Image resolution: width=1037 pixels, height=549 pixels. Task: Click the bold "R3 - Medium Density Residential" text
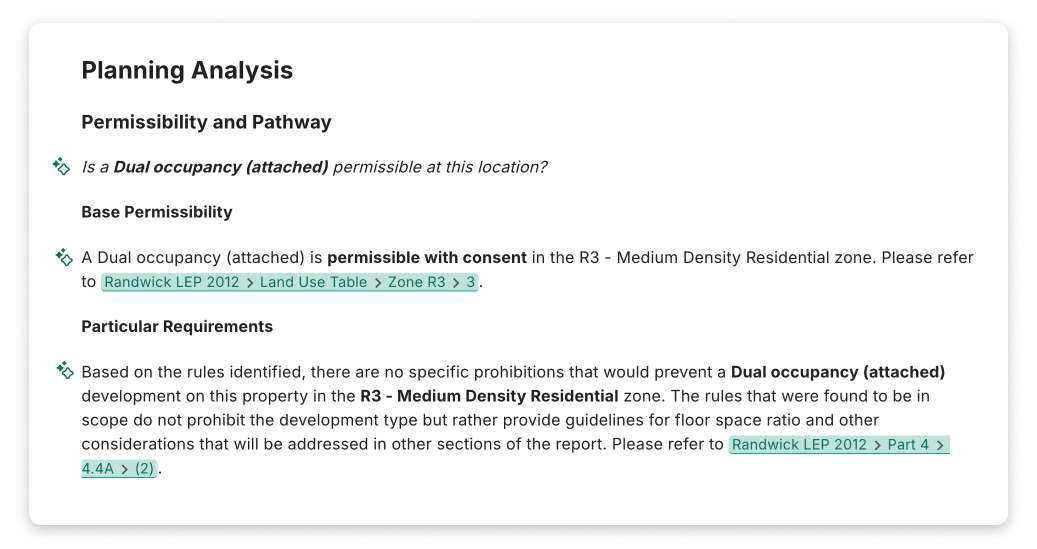coord(489,396)
